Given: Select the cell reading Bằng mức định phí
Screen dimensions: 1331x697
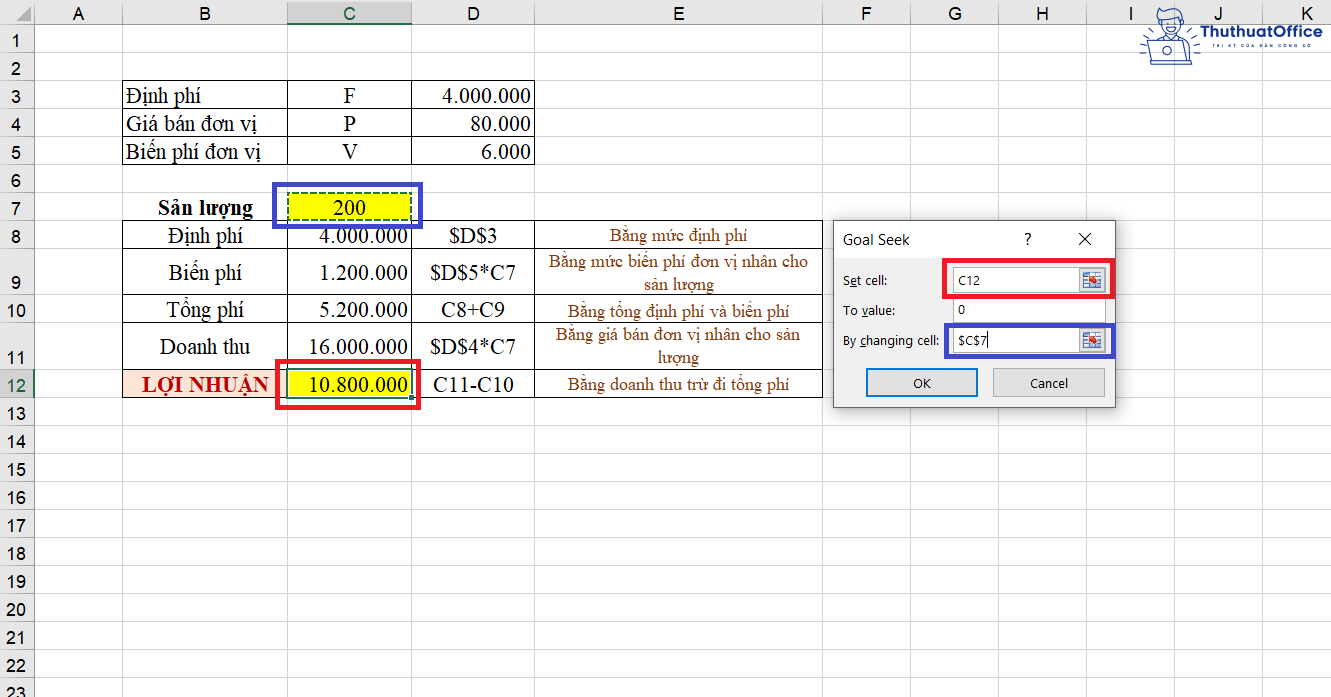Looking at the screenshot, I should [678, 234].
